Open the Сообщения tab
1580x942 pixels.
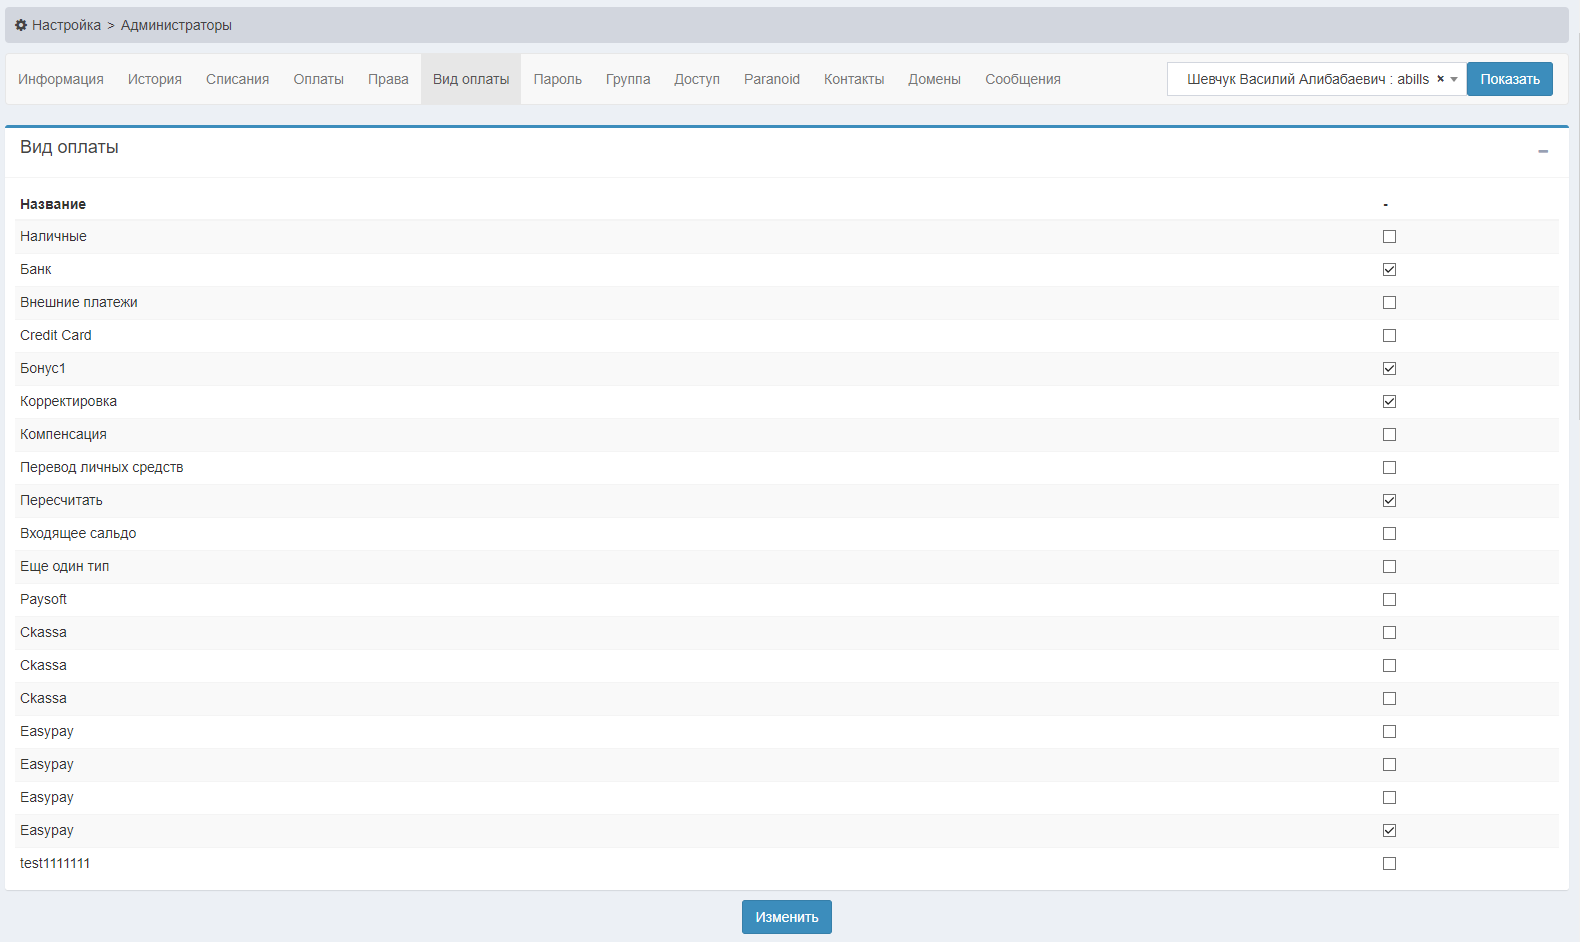[x=1022, y=79]
